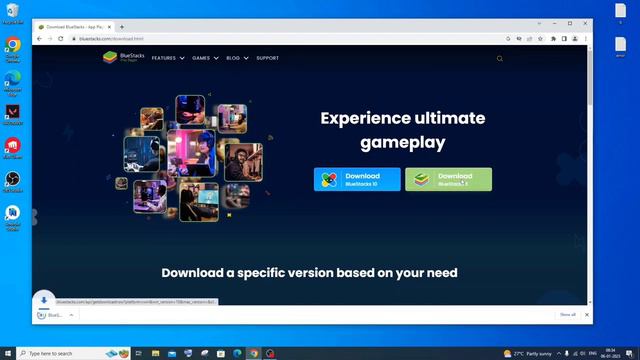640x360 pixels.
Task: Click the Download BlueStacks 10 button
Action: [357, 179]
